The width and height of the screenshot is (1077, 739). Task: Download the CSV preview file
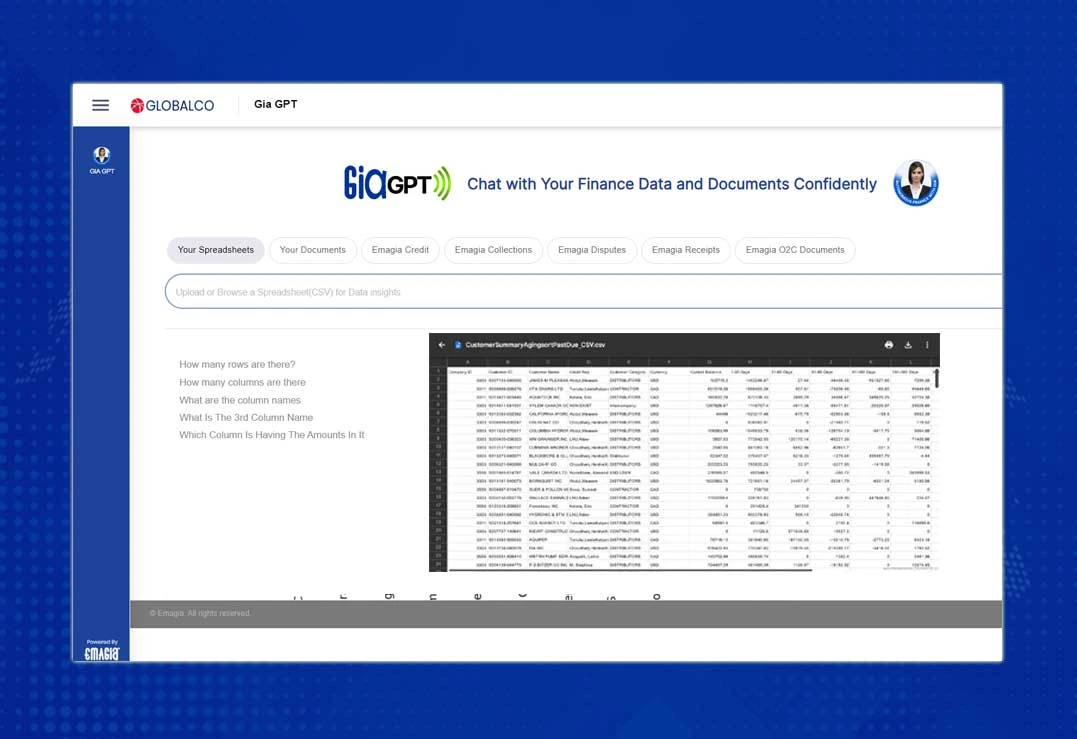pos(908,345)
